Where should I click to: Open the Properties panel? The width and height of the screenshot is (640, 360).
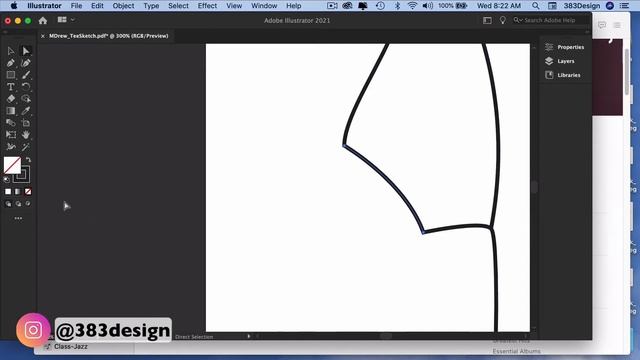[565, 47]
